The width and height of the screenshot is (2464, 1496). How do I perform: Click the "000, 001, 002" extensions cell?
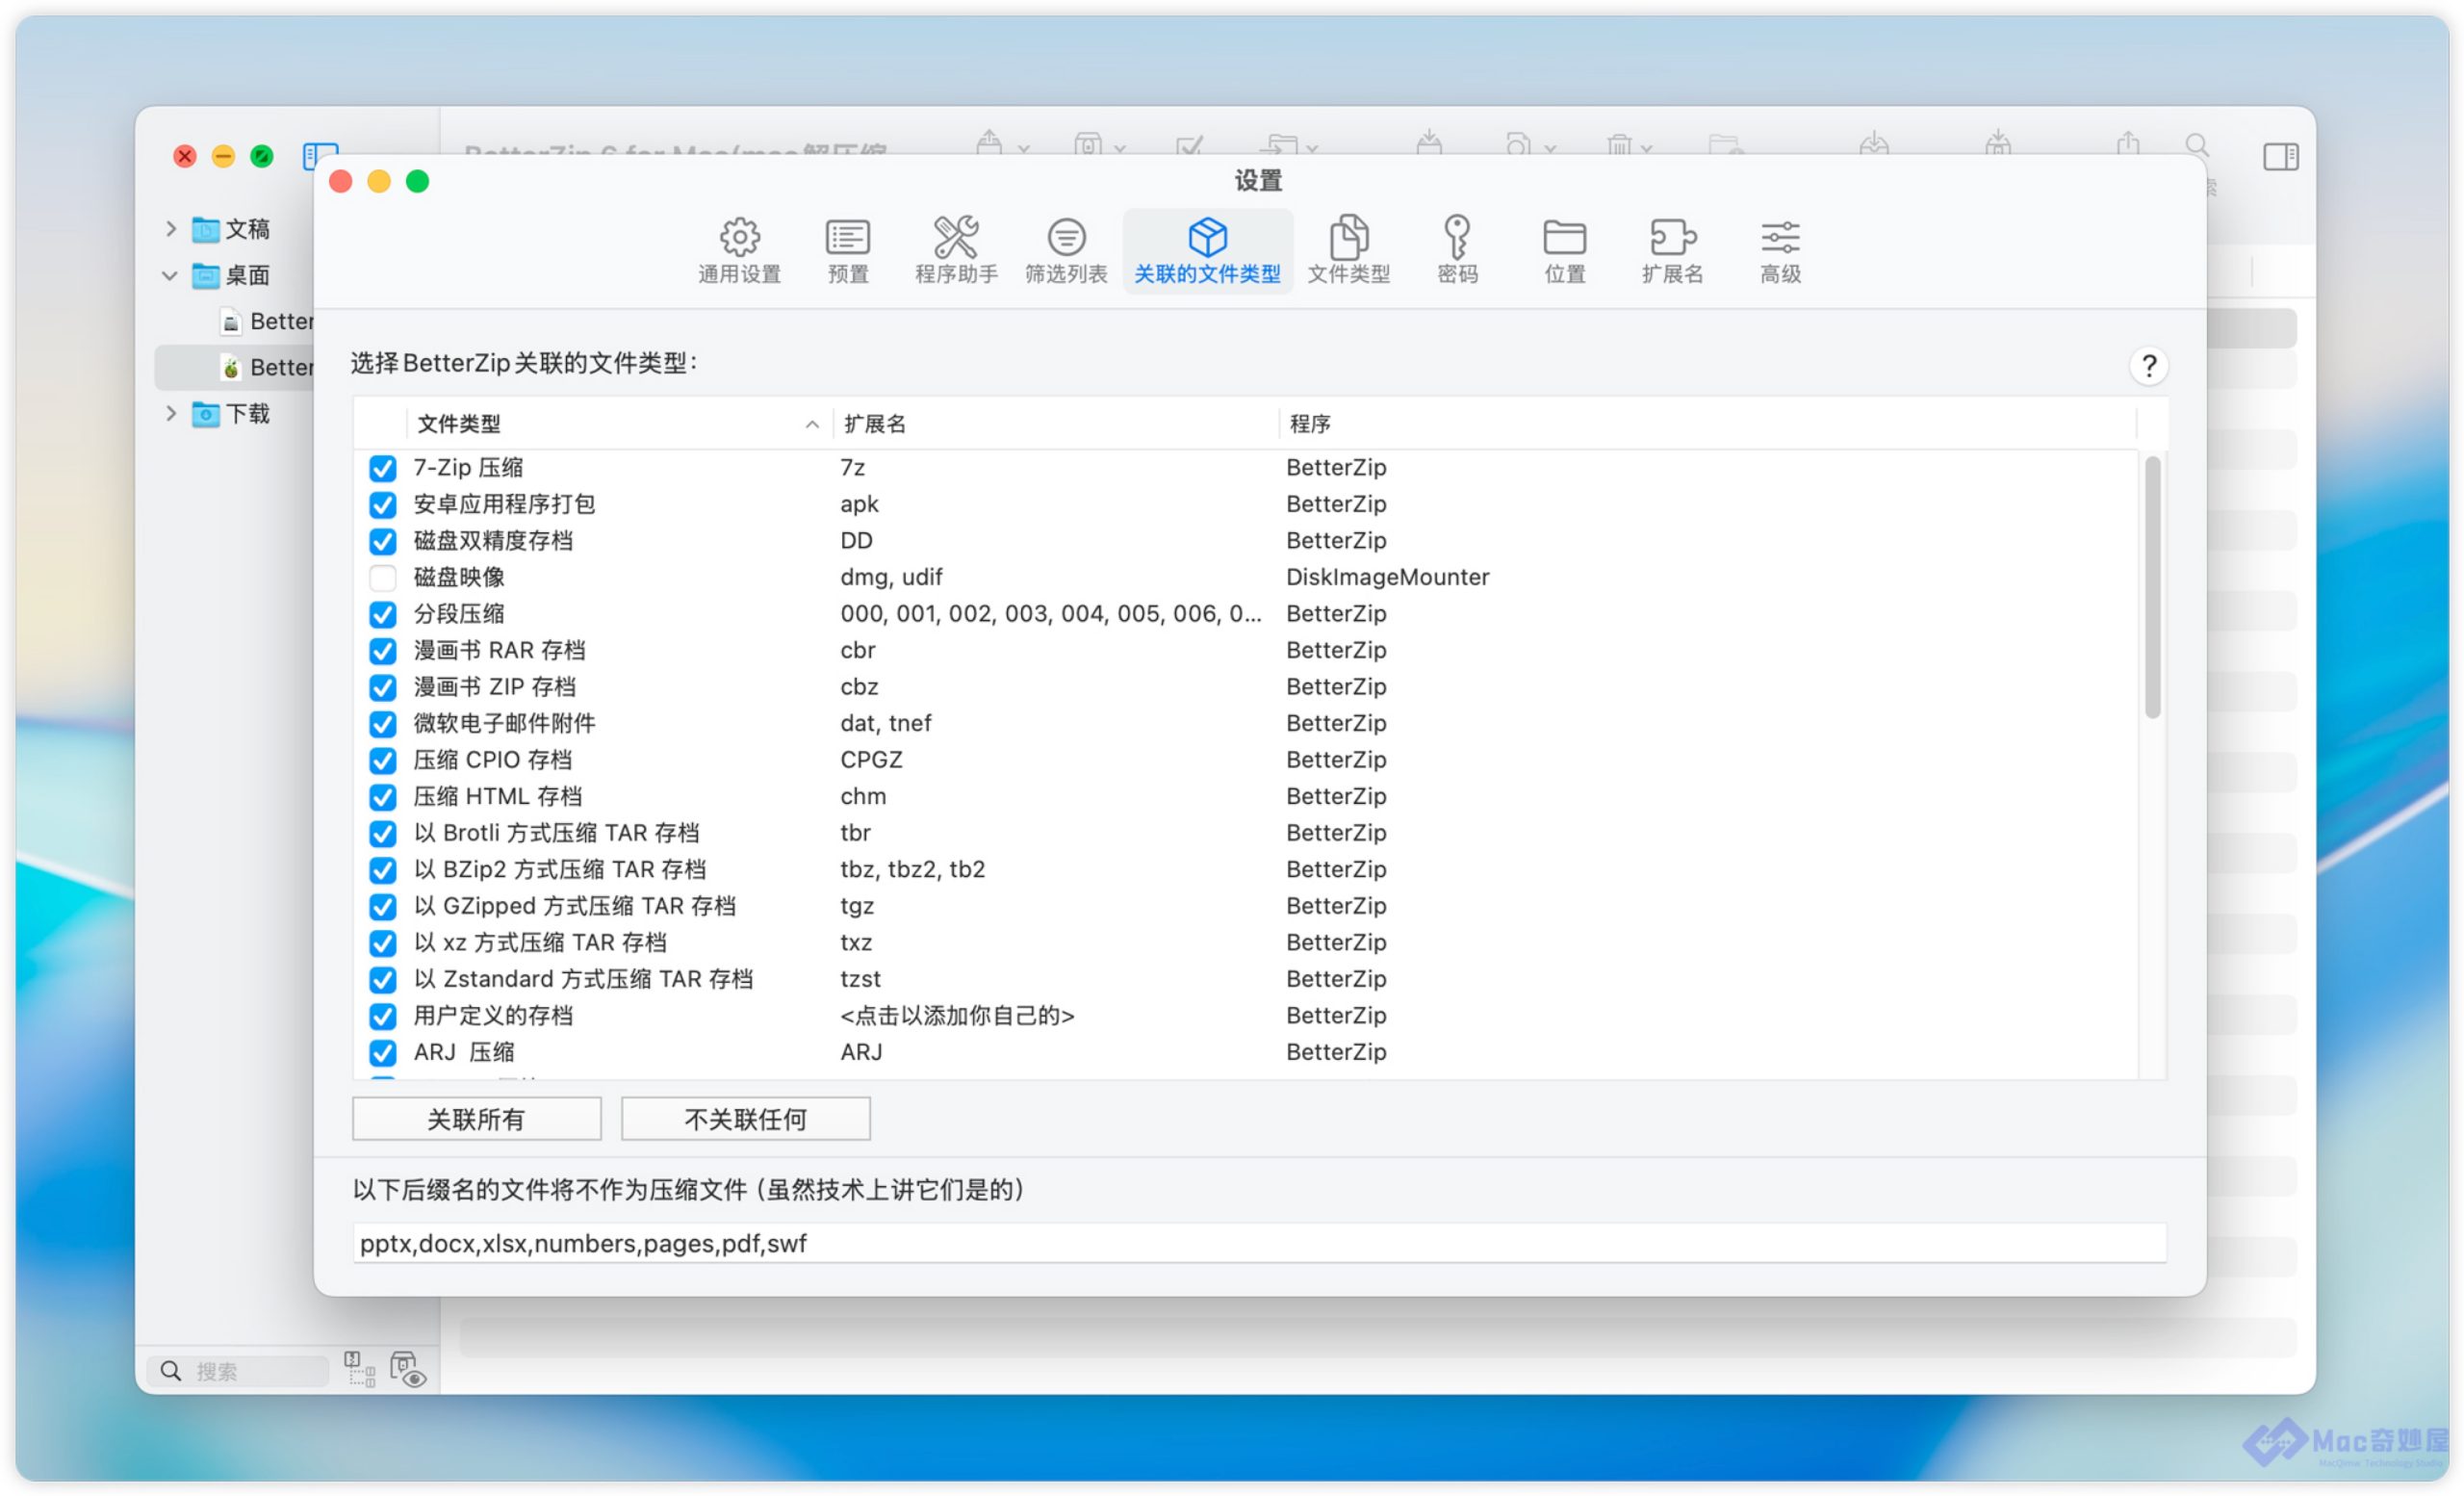[x=1050, y=614]
